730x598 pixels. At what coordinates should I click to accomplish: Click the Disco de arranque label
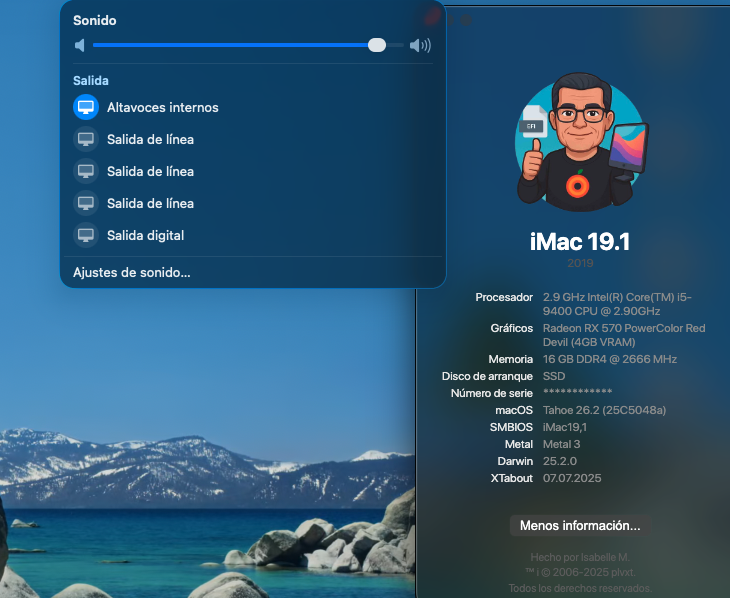(x=487, y=376)
